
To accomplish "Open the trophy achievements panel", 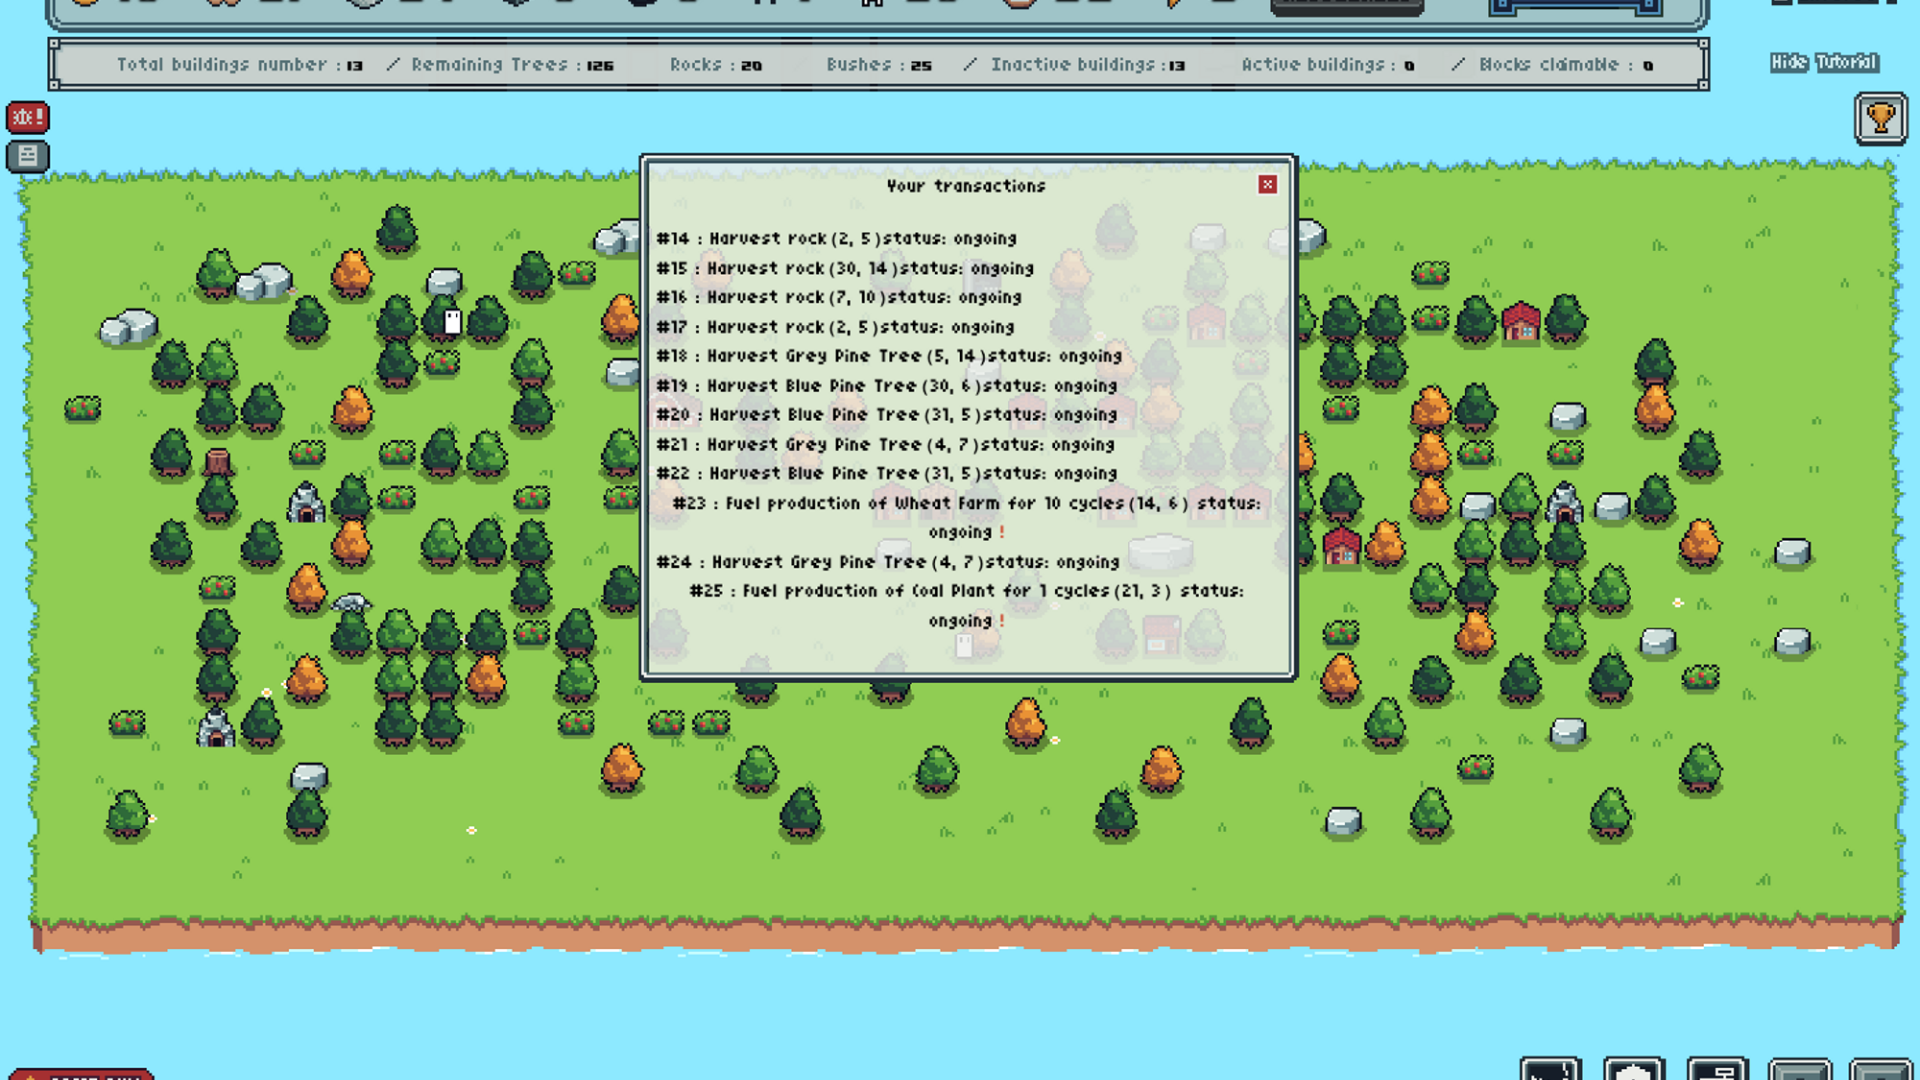I will pos(1880,119).
